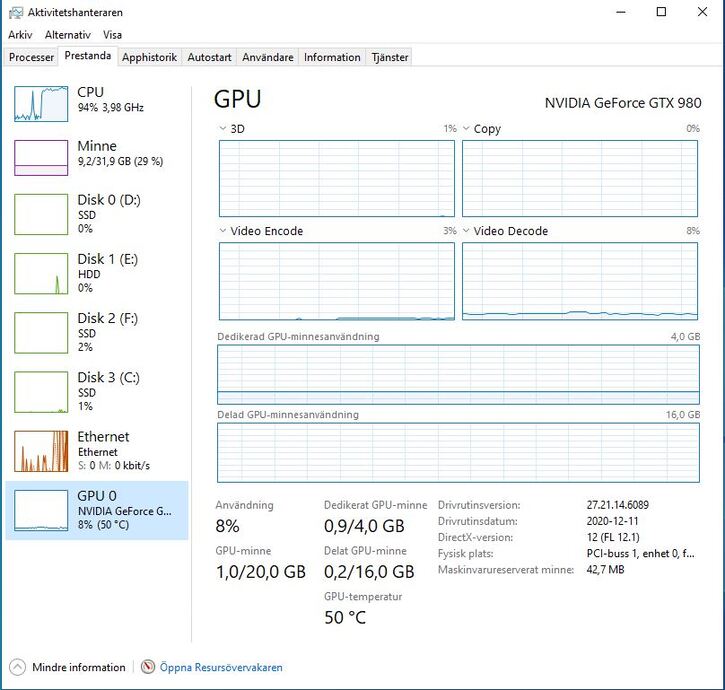Select the Disk 1 (E:) thumbnail graph
Viewport: 725px width, 690px height.
[x=41, y=273]
